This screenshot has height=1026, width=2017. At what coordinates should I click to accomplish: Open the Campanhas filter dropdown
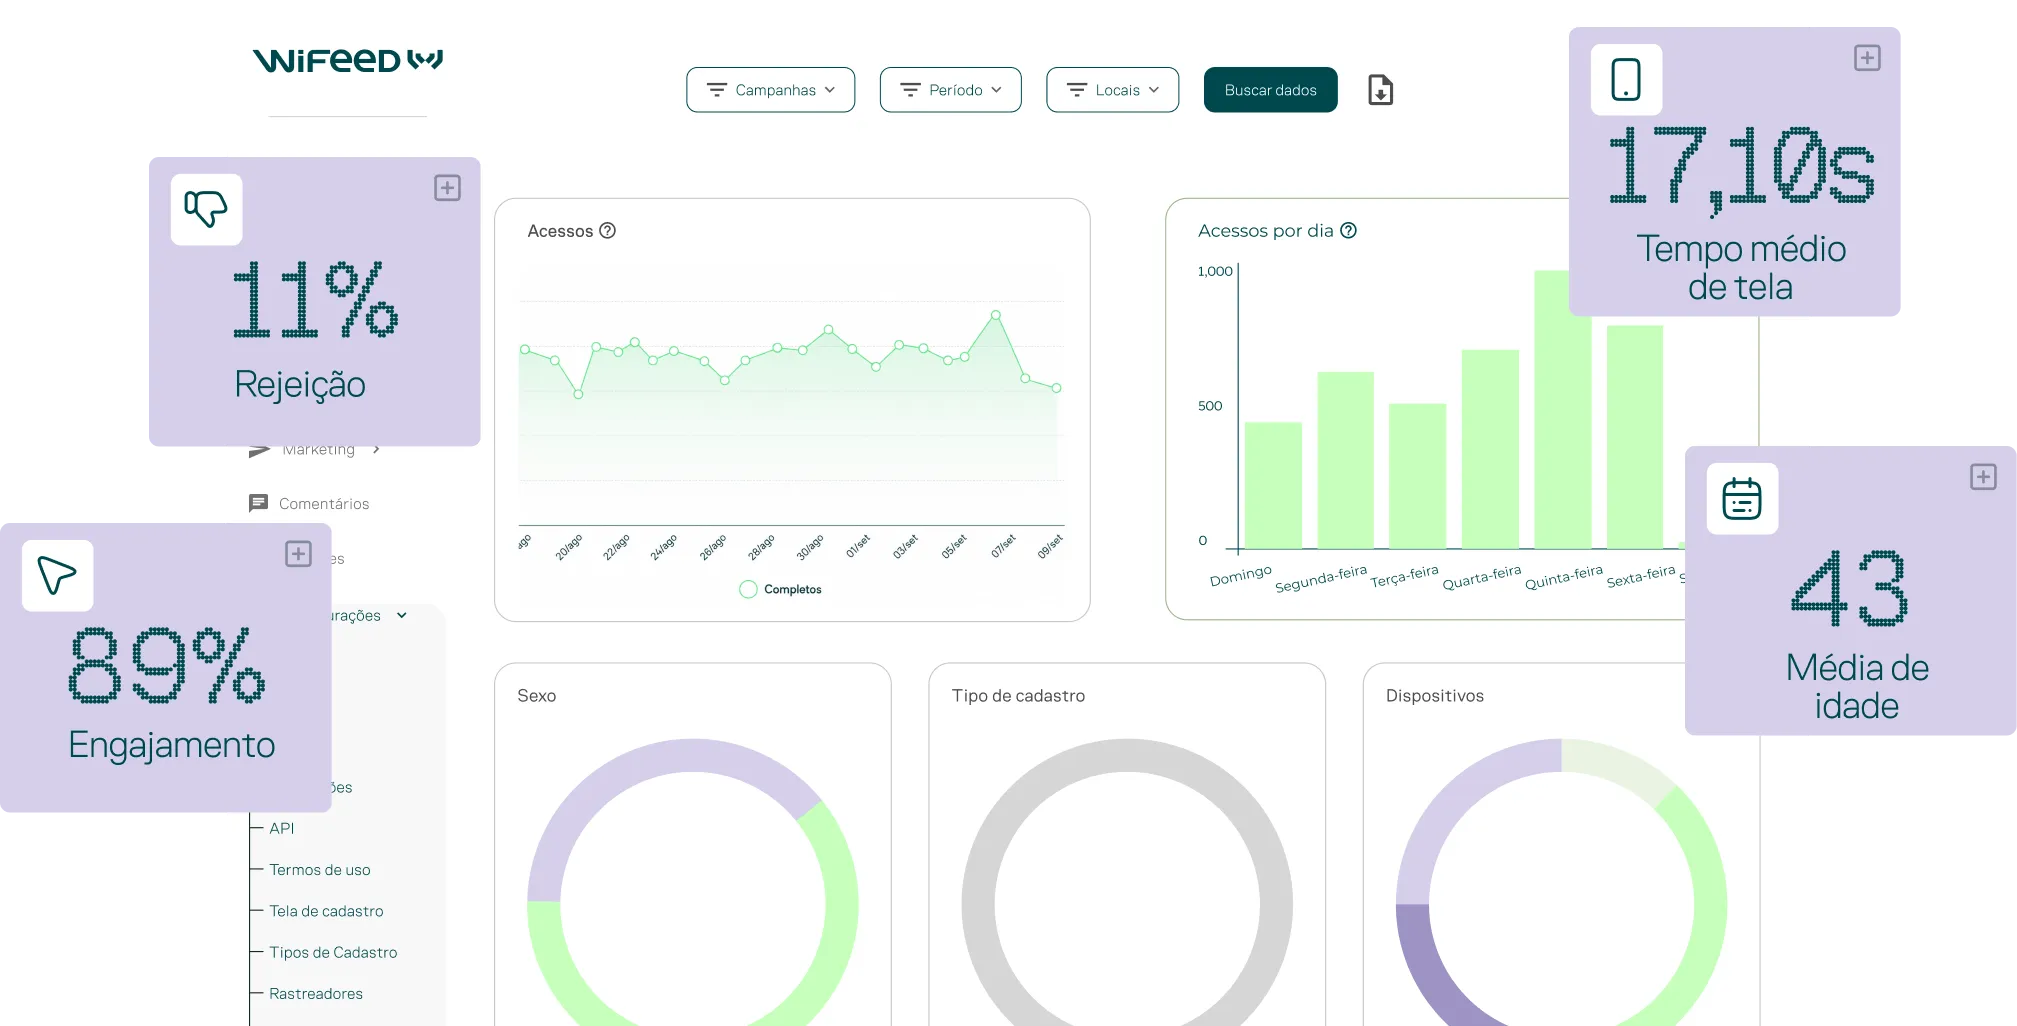(770, 90)
